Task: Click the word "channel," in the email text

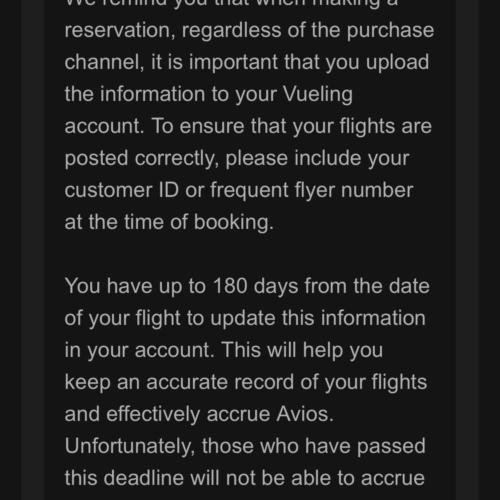Action: 105,63
